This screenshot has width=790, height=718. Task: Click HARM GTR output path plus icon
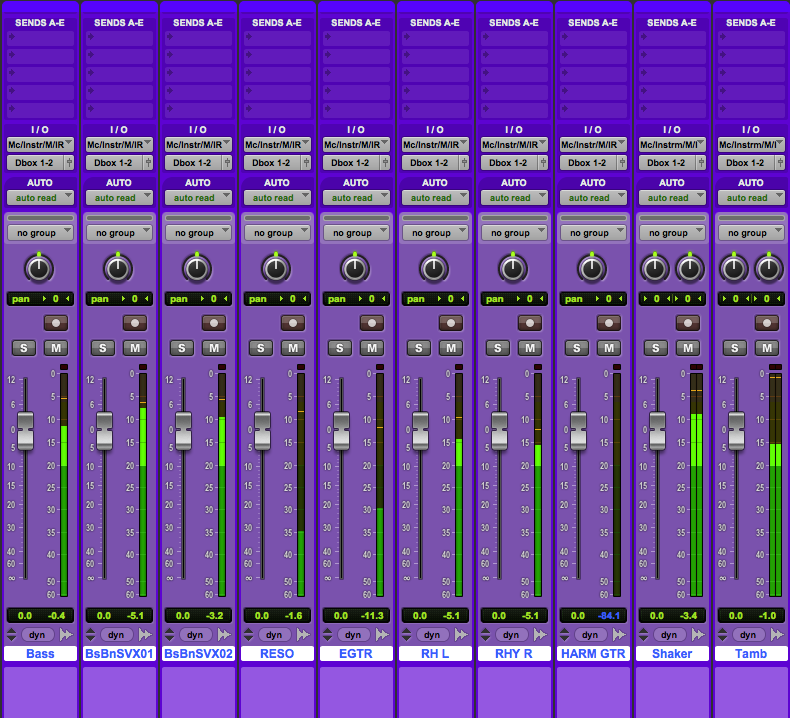tap(622, 163)
